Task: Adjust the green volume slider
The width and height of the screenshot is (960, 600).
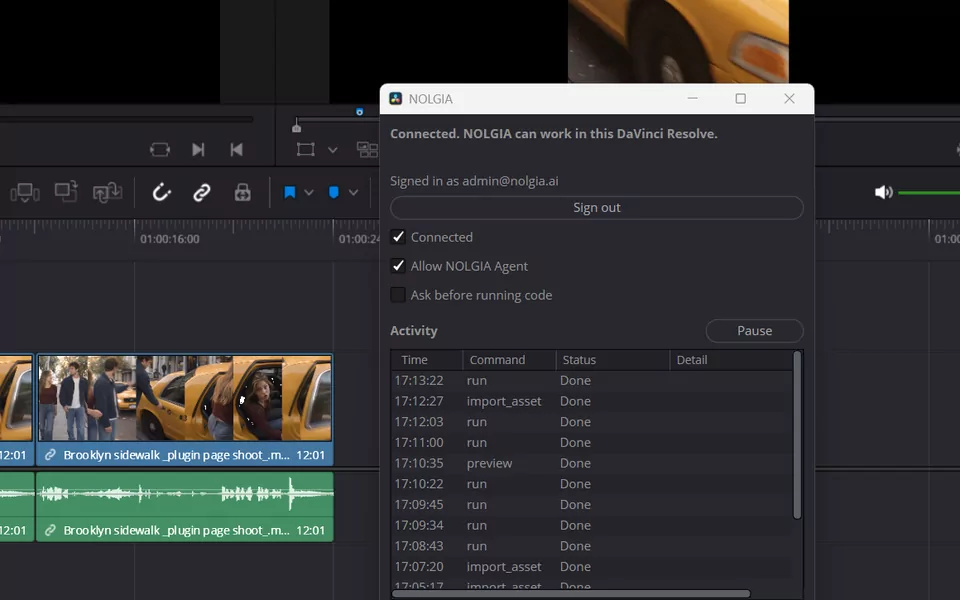Action: (x=929, y=193)
